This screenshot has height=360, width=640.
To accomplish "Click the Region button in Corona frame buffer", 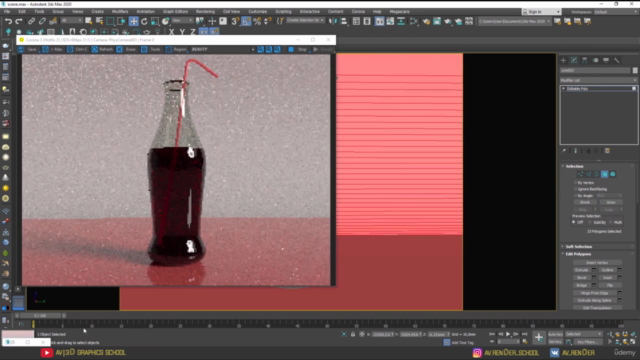I will pos(176,49).
